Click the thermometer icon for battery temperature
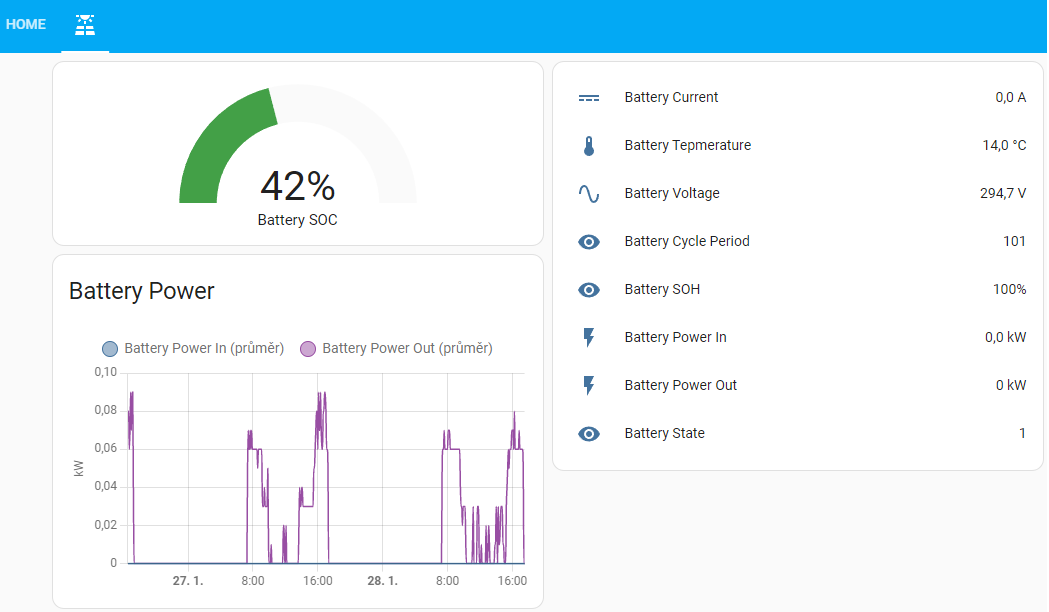This screenshot has height=612, width=1049. (589, 146)
